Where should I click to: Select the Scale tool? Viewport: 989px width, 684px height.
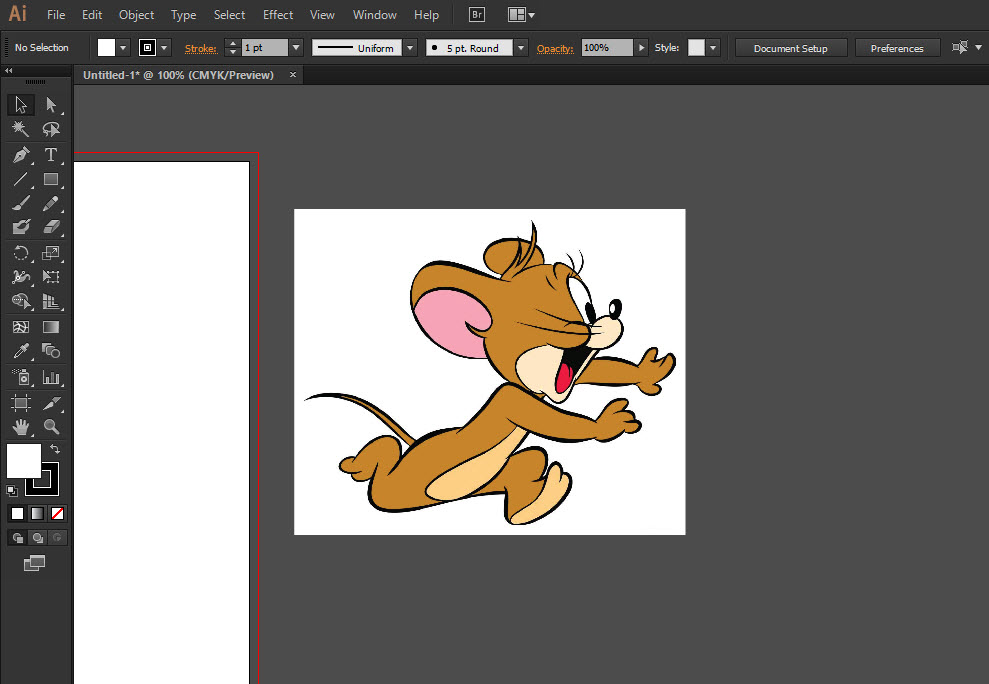(x=51, y=253)
